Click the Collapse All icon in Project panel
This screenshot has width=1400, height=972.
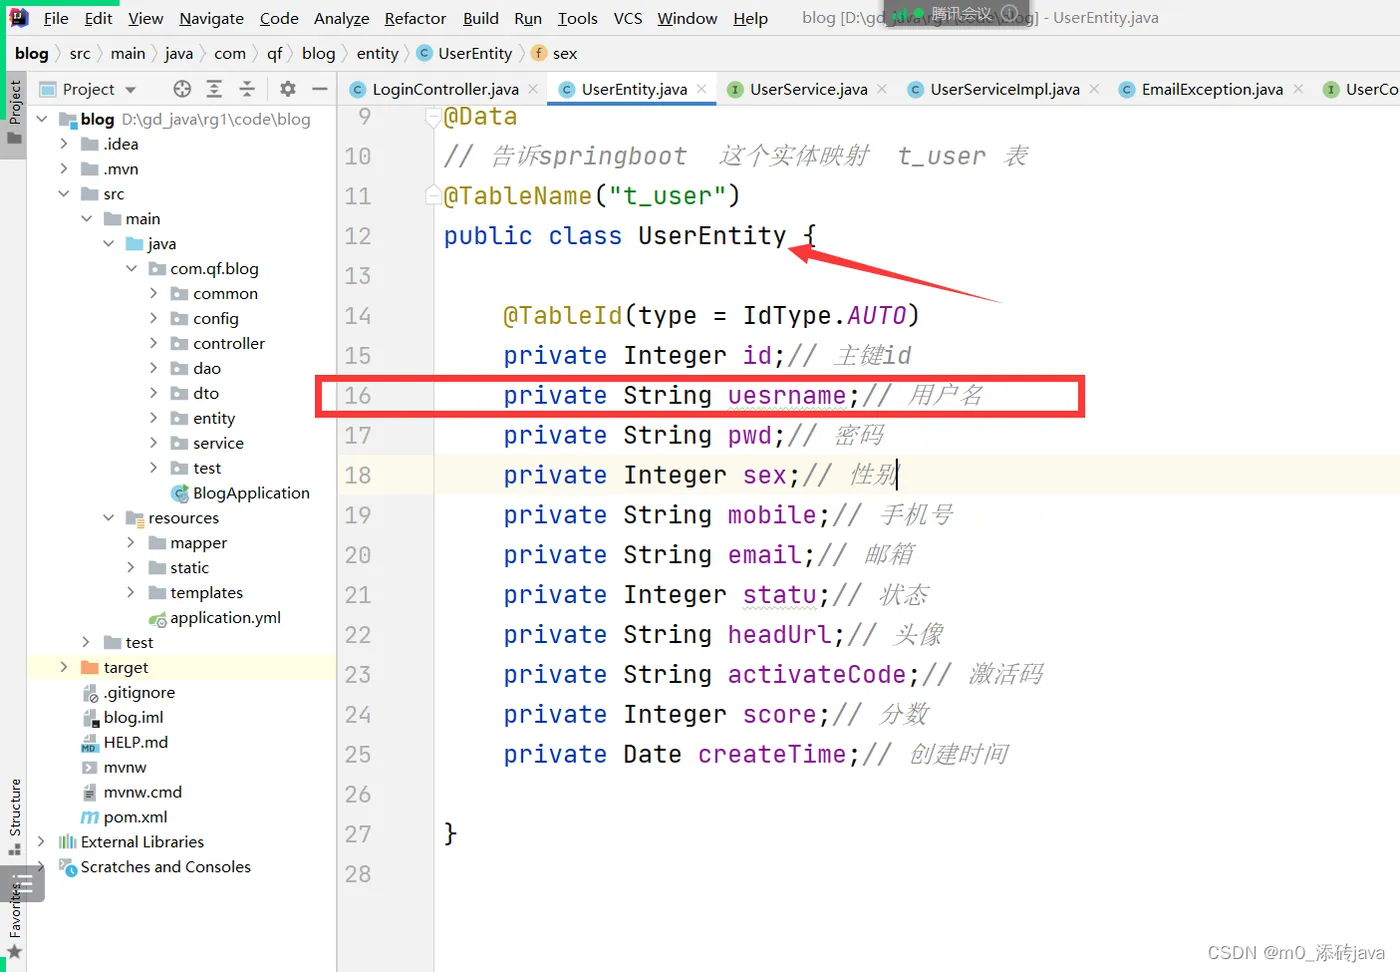click(247, 89)
